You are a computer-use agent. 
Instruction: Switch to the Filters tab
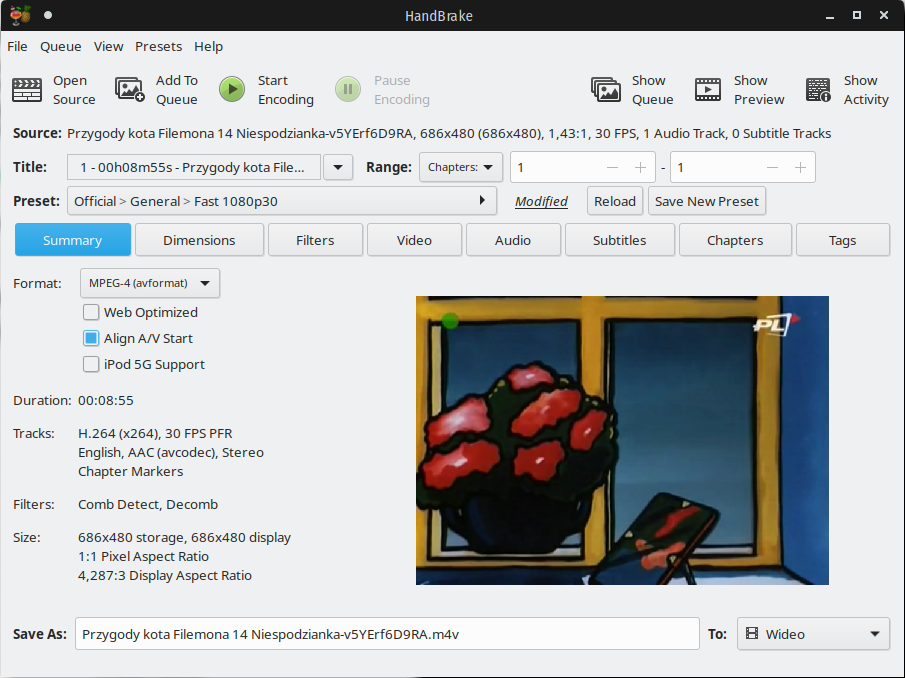point(315,240)
